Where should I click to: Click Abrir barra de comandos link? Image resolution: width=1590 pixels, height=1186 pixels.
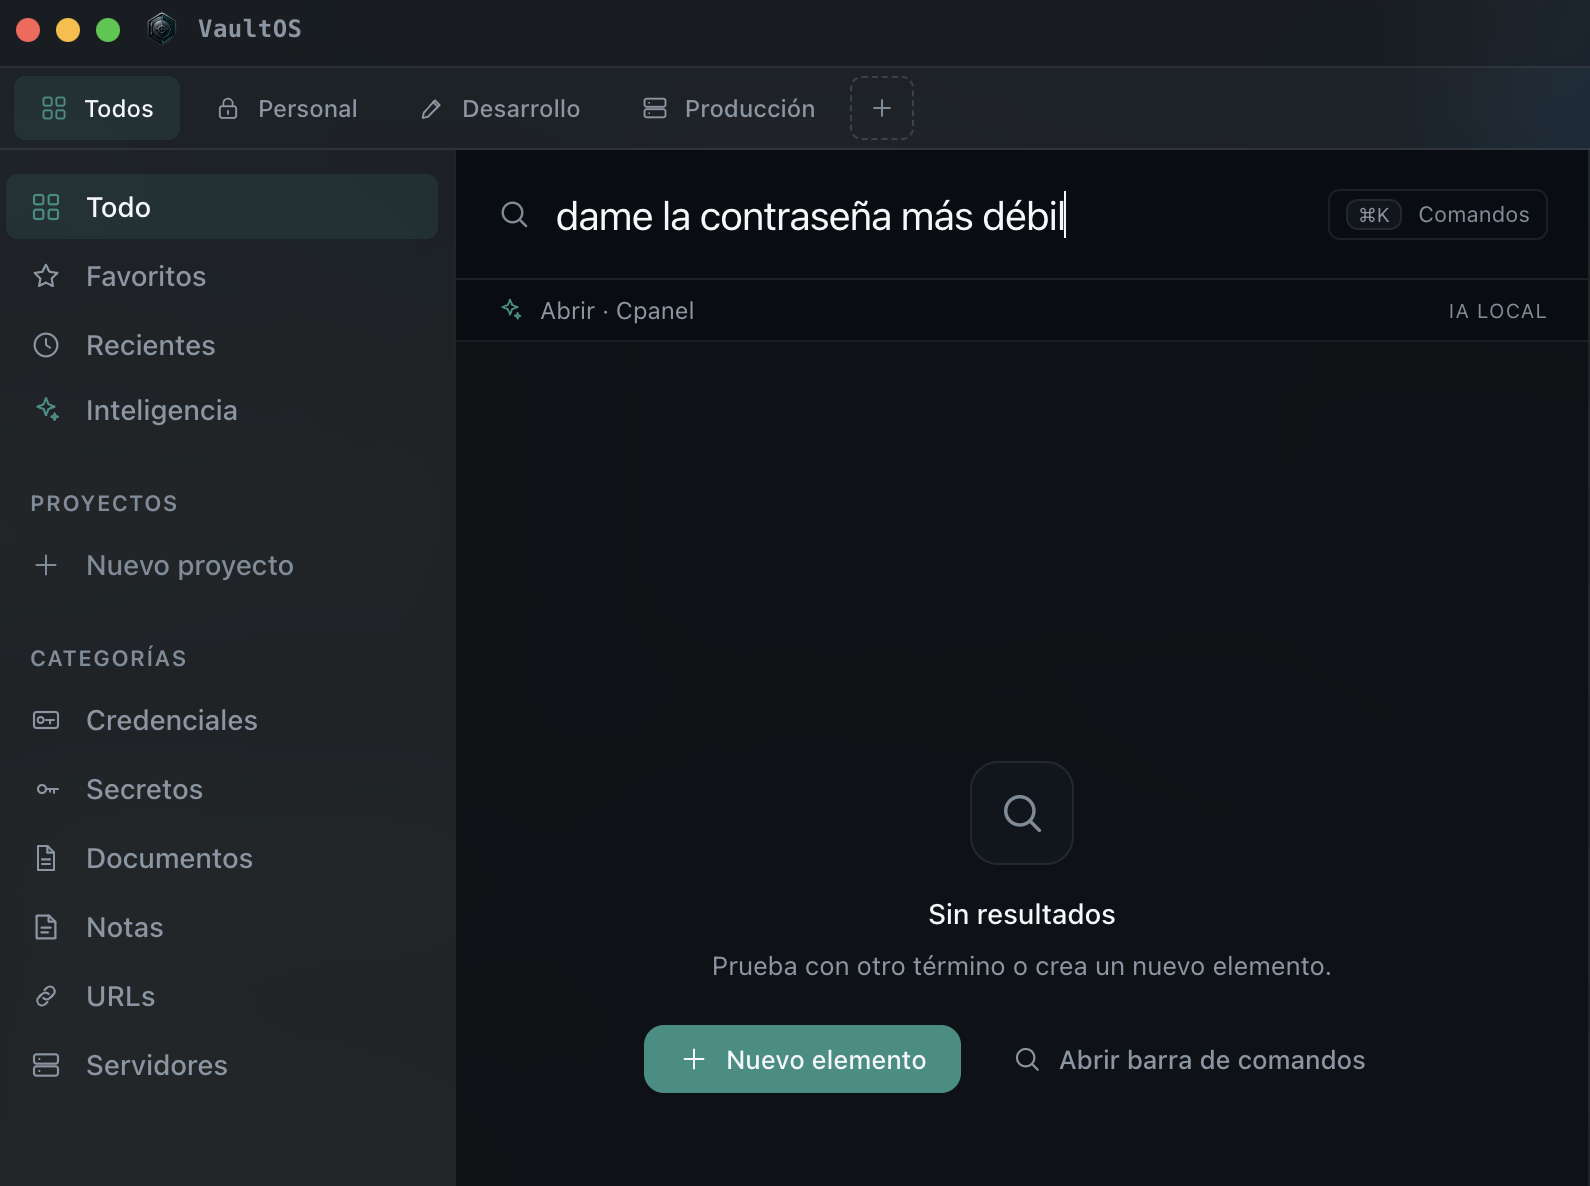point(1190,1060)
